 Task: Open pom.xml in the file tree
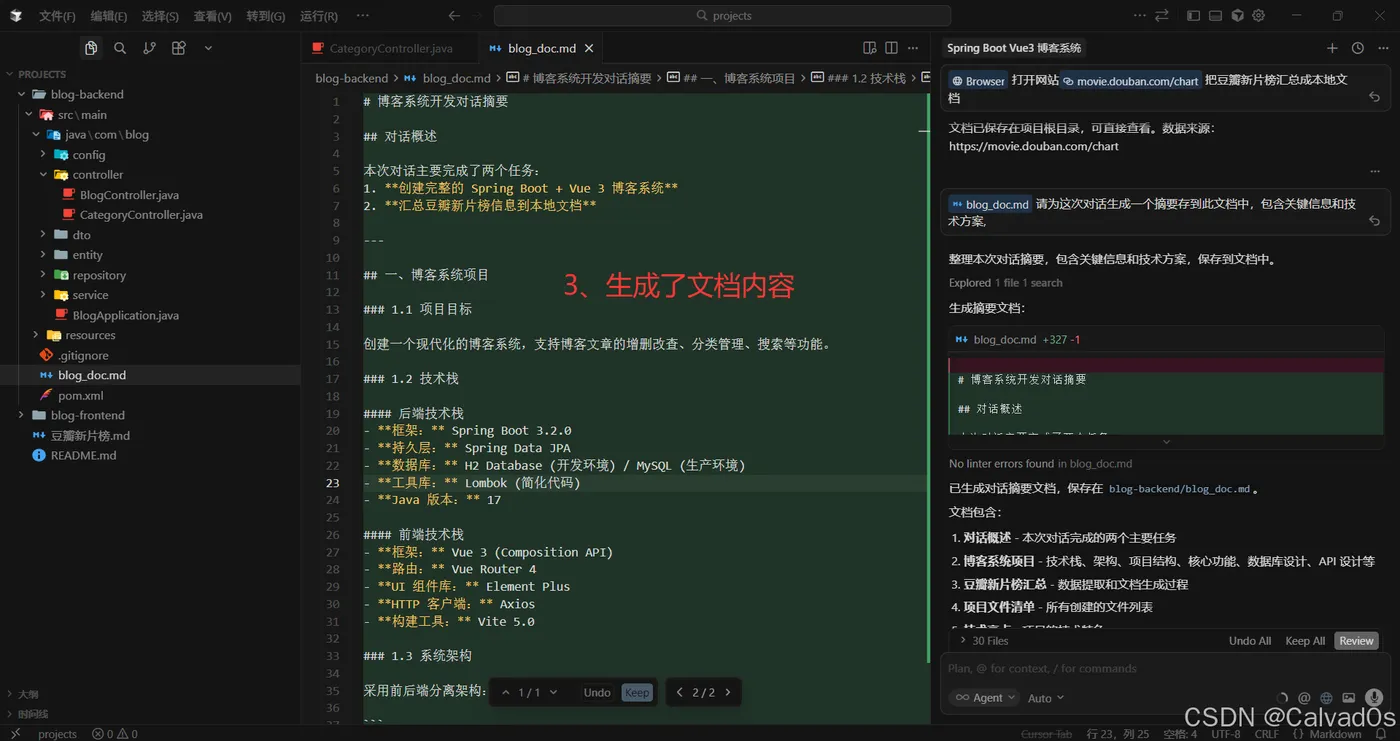(81, 395)
